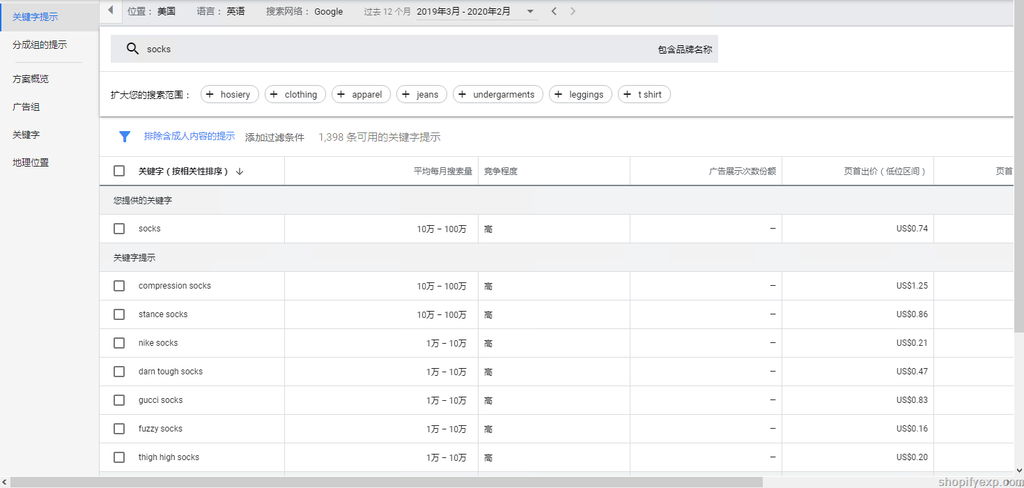The width and height of the screenshot is (1024, 488).
Task: Add hosiery to broaden search
Action: point(229,94)
